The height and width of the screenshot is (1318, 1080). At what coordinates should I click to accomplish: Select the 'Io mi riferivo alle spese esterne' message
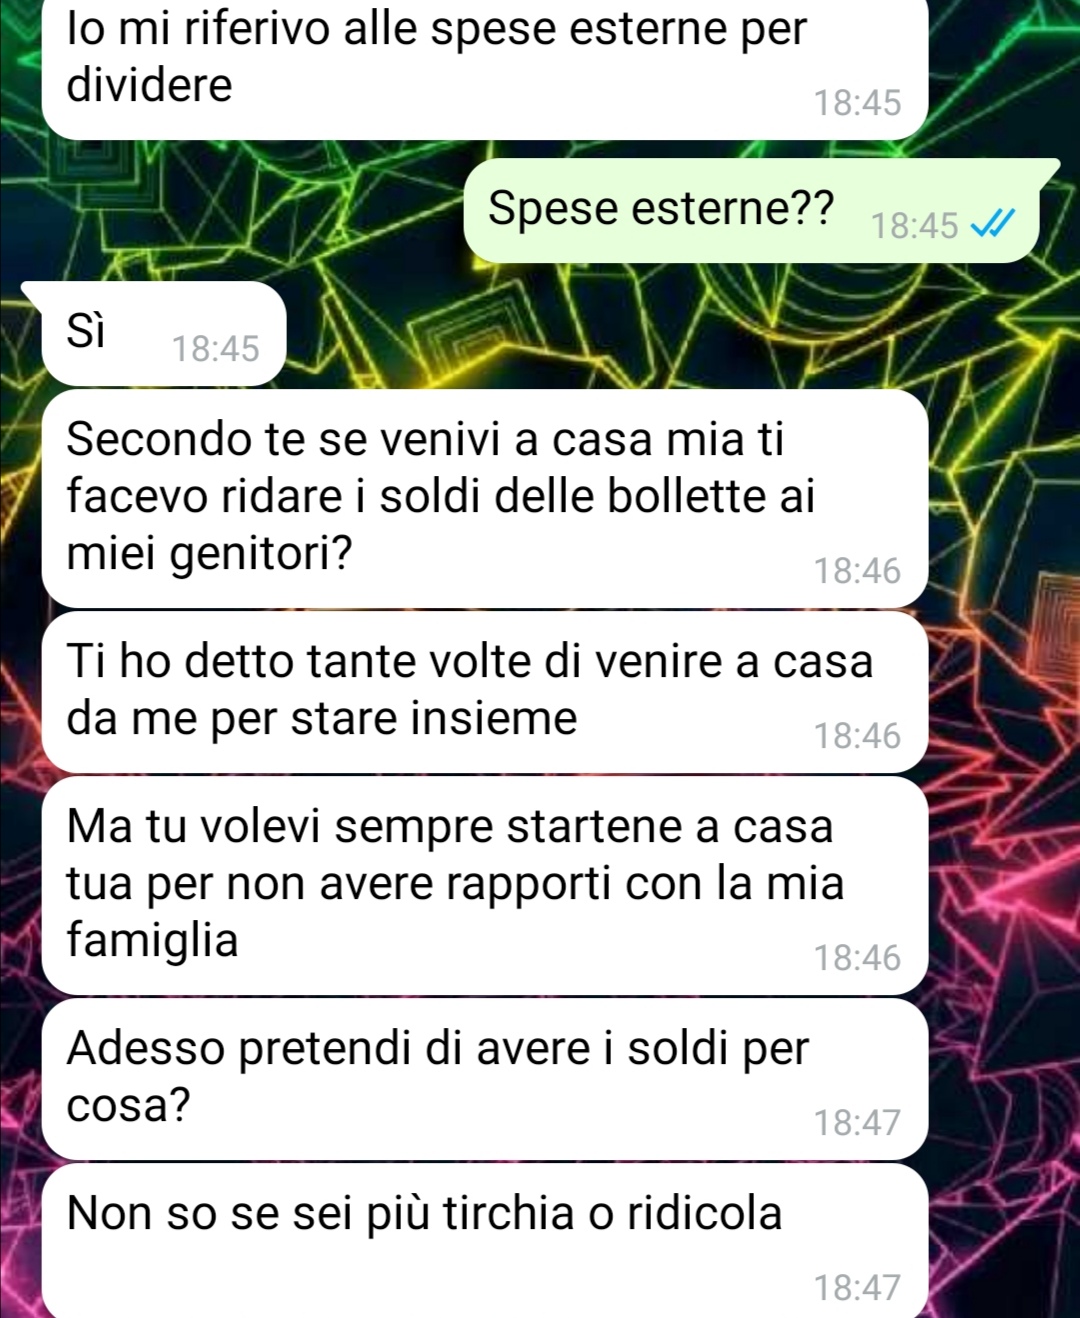[485, 69]
